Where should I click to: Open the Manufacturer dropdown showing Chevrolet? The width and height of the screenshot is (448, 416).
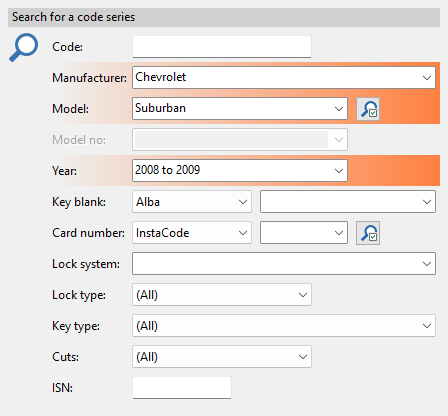pyautogui.click(x=284, y=77)
